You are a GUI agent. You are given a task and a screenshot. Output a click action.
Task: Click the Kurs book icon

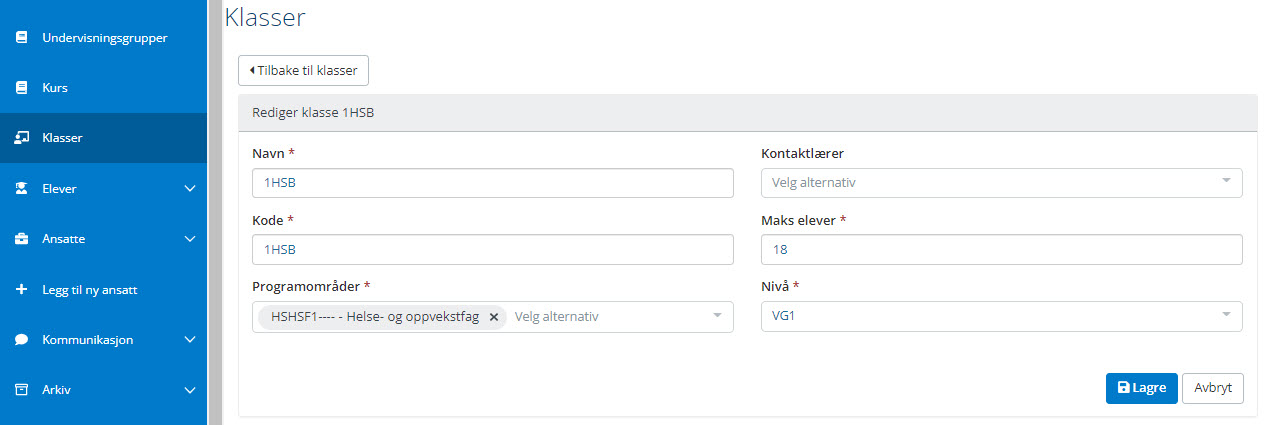coord(21,88)
